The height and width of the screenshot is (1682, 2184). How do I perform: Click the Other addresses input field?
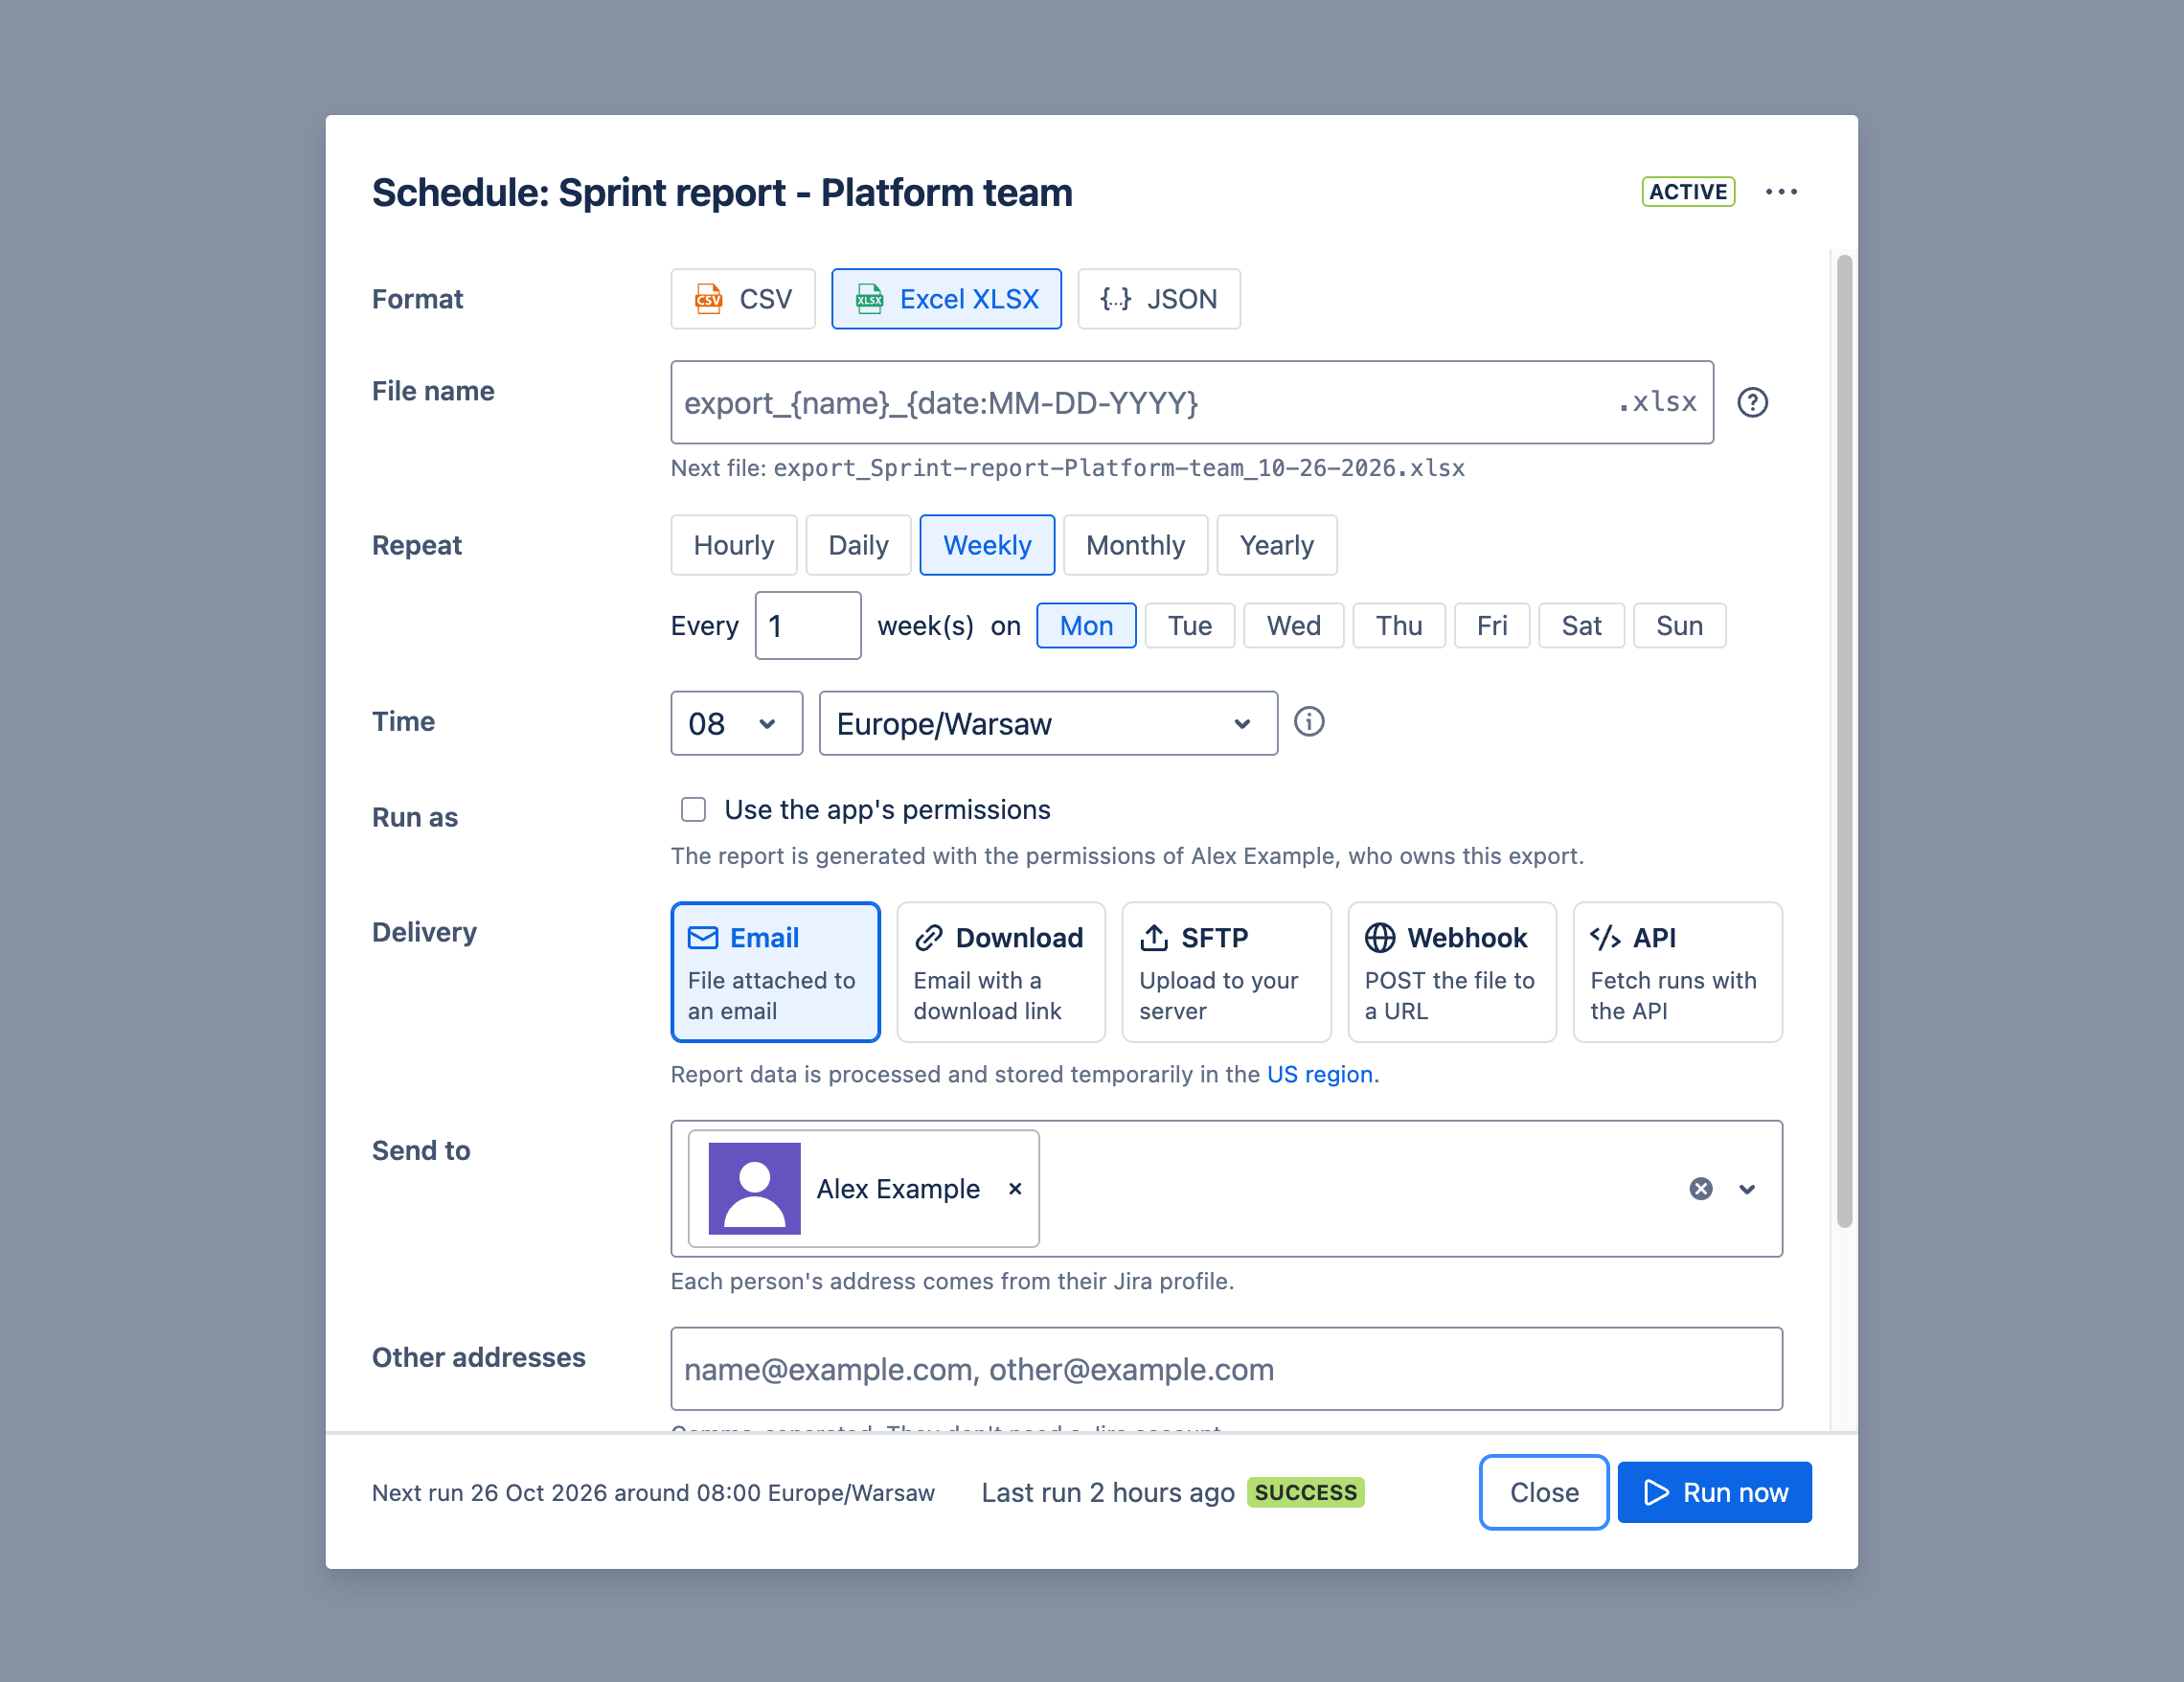1226,1369
